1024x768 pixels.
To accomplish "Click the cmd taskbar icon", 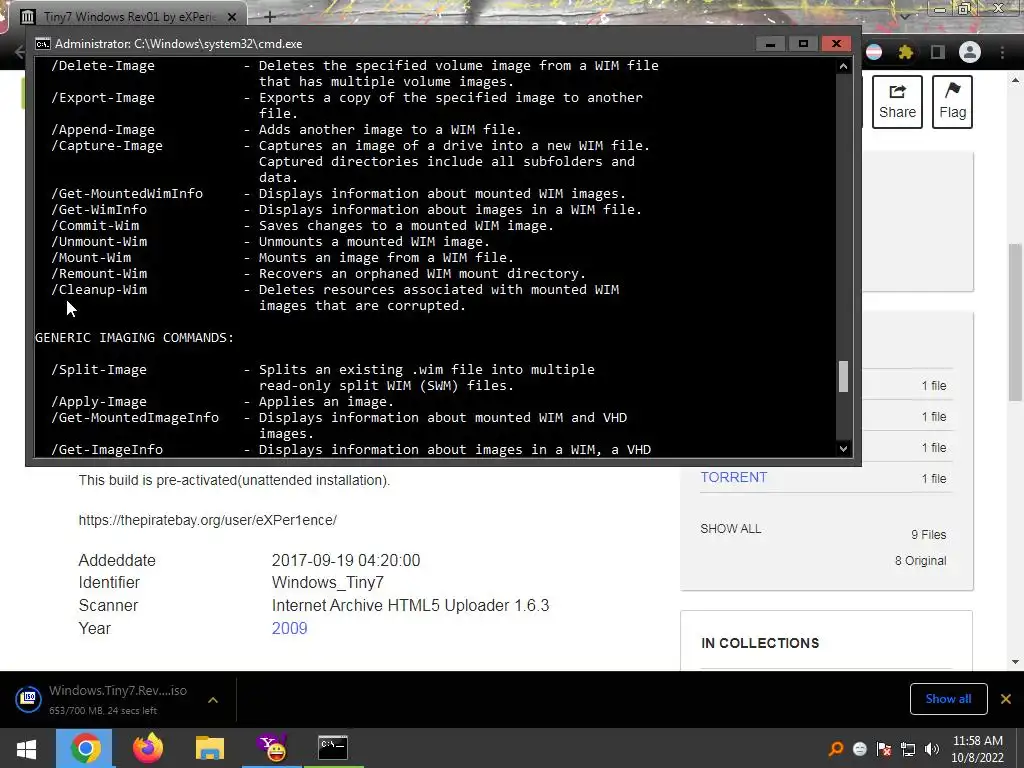I will [333, 748].
